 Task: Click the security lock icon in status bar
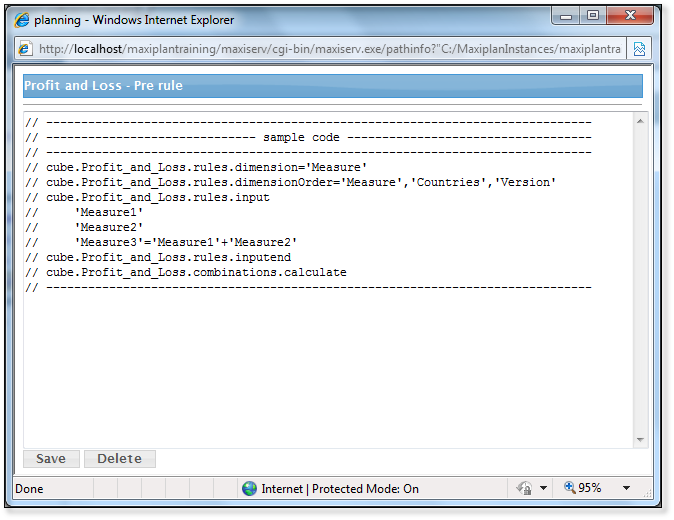523,488
